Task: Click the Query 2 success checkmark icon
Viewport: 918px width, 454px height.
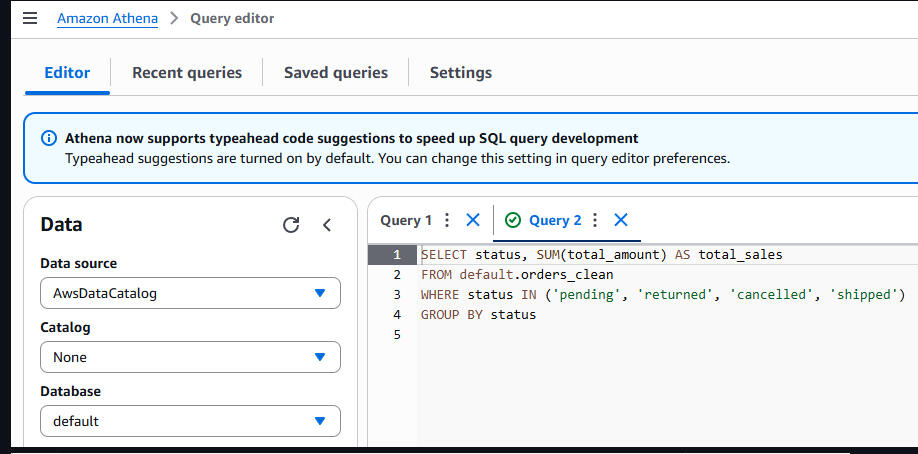Action: pyautogui.click(x=513, y=220)
